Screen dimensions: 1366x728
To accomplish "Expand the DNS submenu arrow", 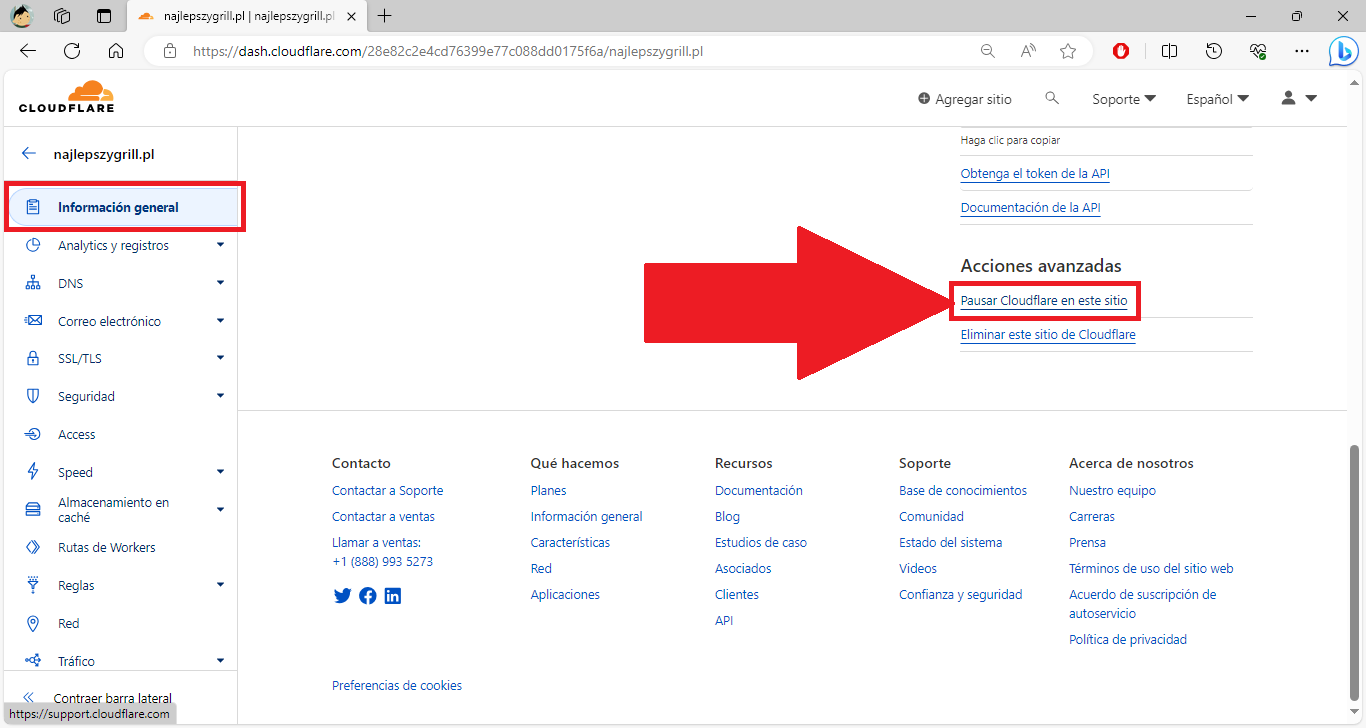I will [x=221, y=283].
